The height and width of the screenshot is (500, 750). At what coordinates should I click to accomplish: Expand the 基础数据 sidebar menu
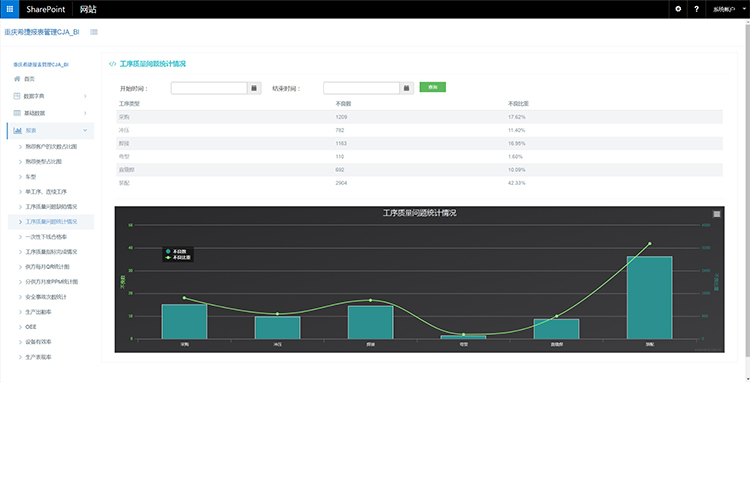pyautogui.click(x=50, y=113)
